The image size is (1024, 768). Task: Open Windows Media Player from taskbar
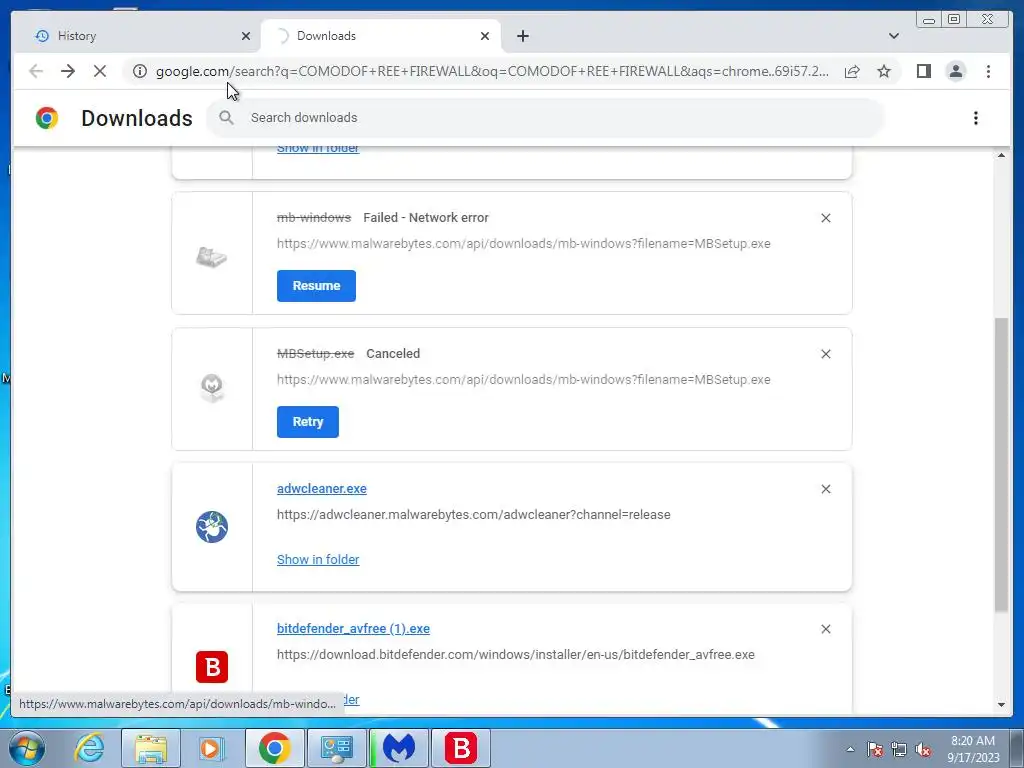(x=211, y=748)
